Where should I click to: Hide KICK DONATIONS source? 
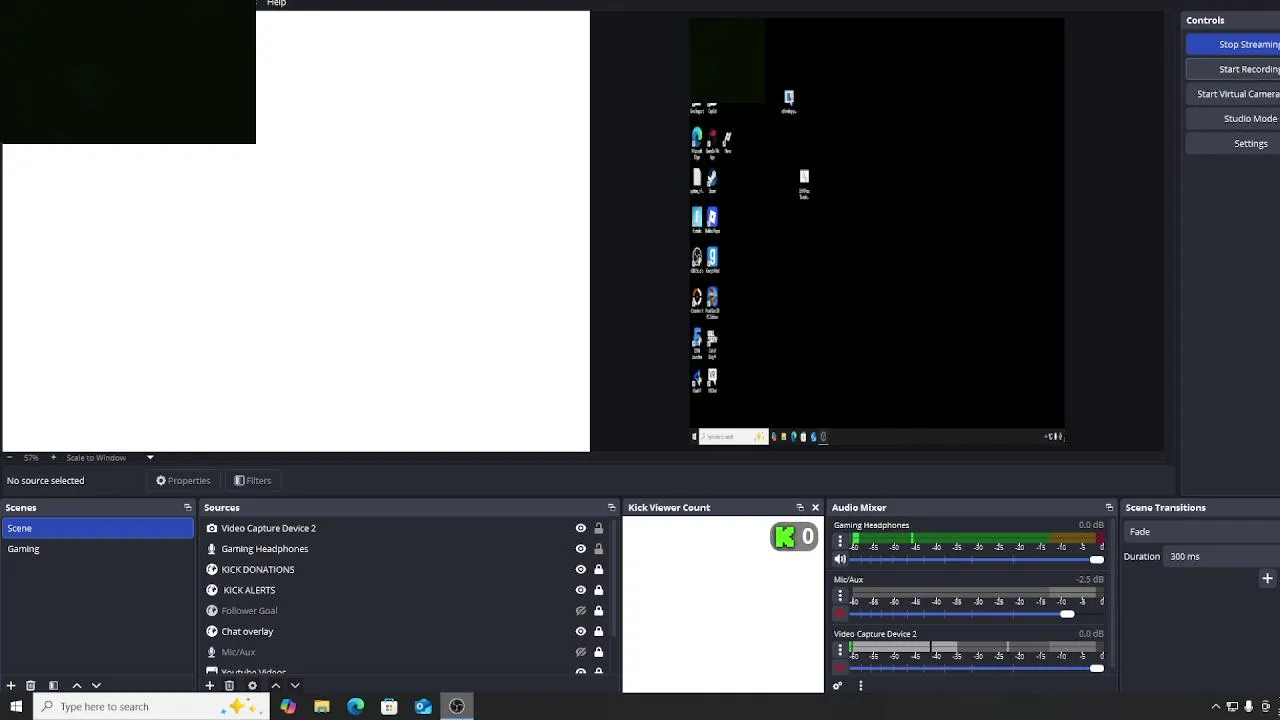(580, 570)
